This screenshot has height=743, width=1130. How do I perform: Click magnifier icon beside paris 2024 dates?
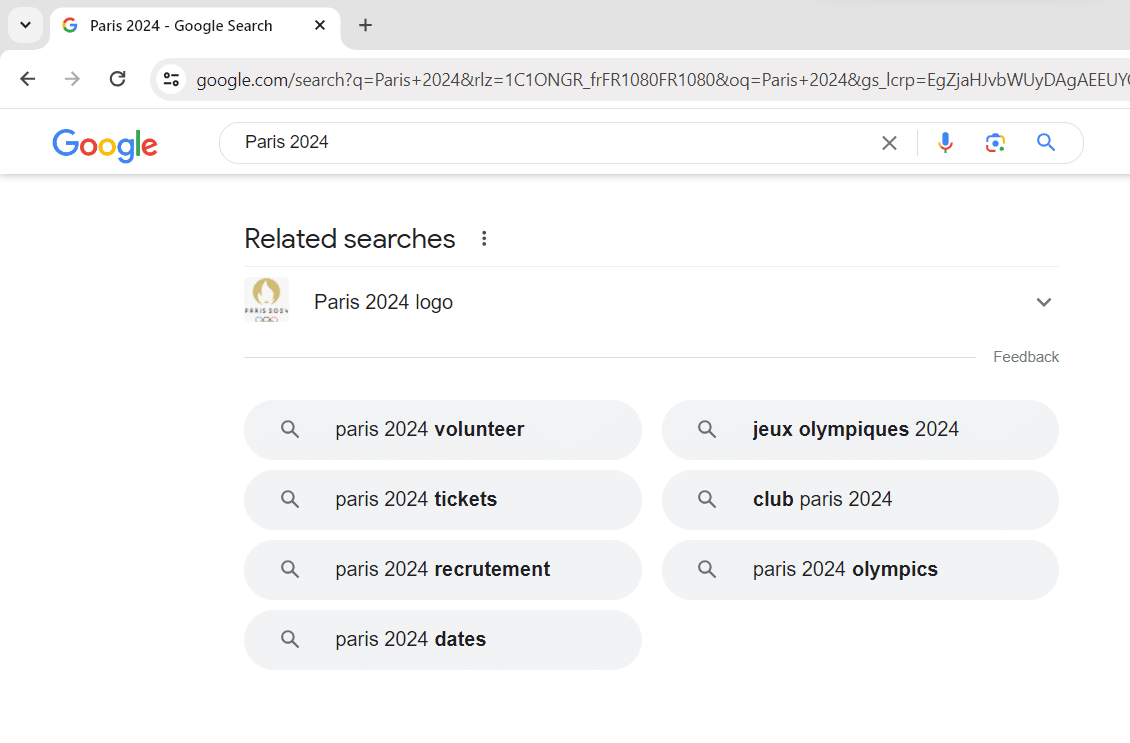290,639
